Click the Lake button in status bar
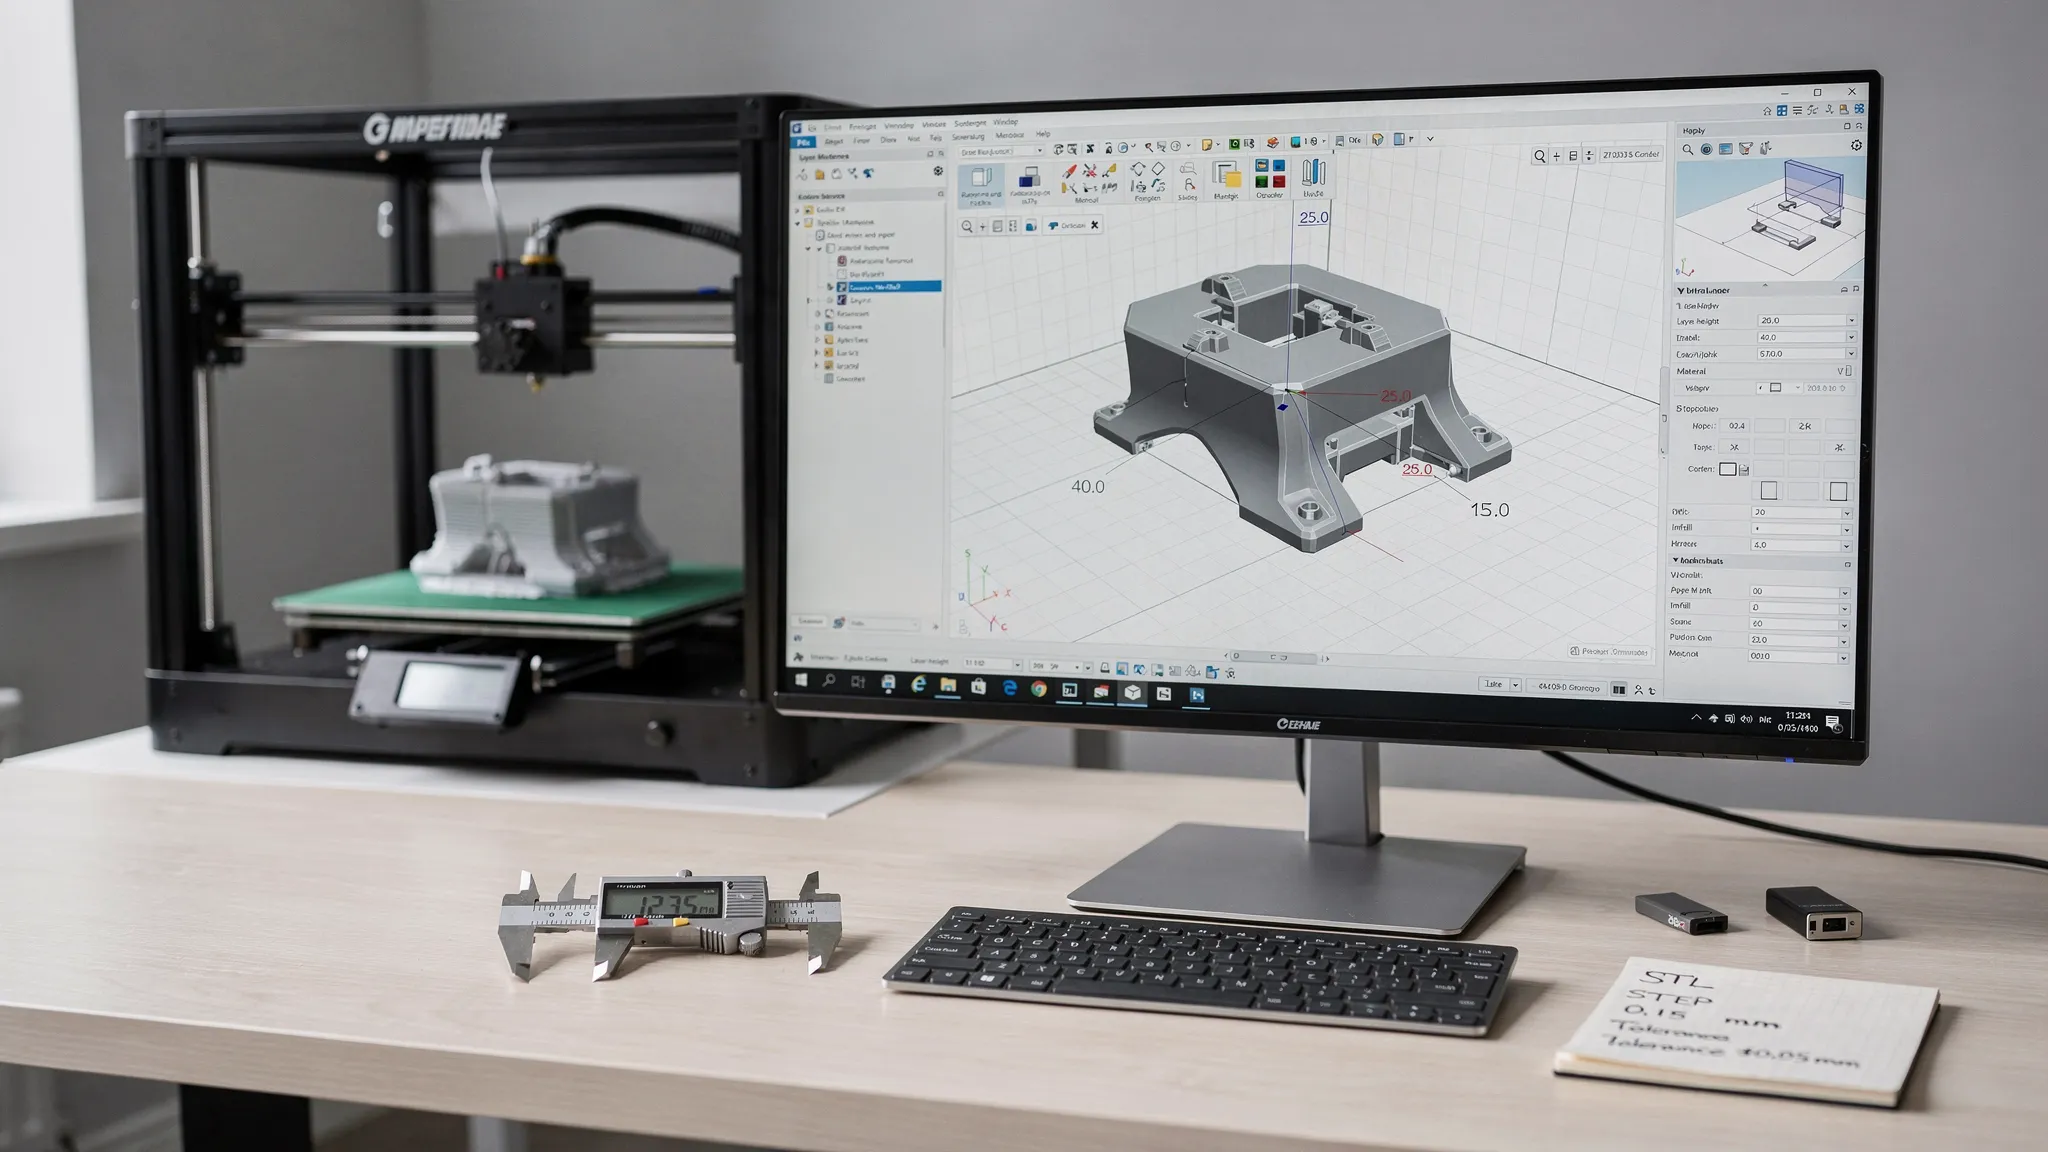The width and height of the screenshot is (2048, 1152). click(1493, 684)
